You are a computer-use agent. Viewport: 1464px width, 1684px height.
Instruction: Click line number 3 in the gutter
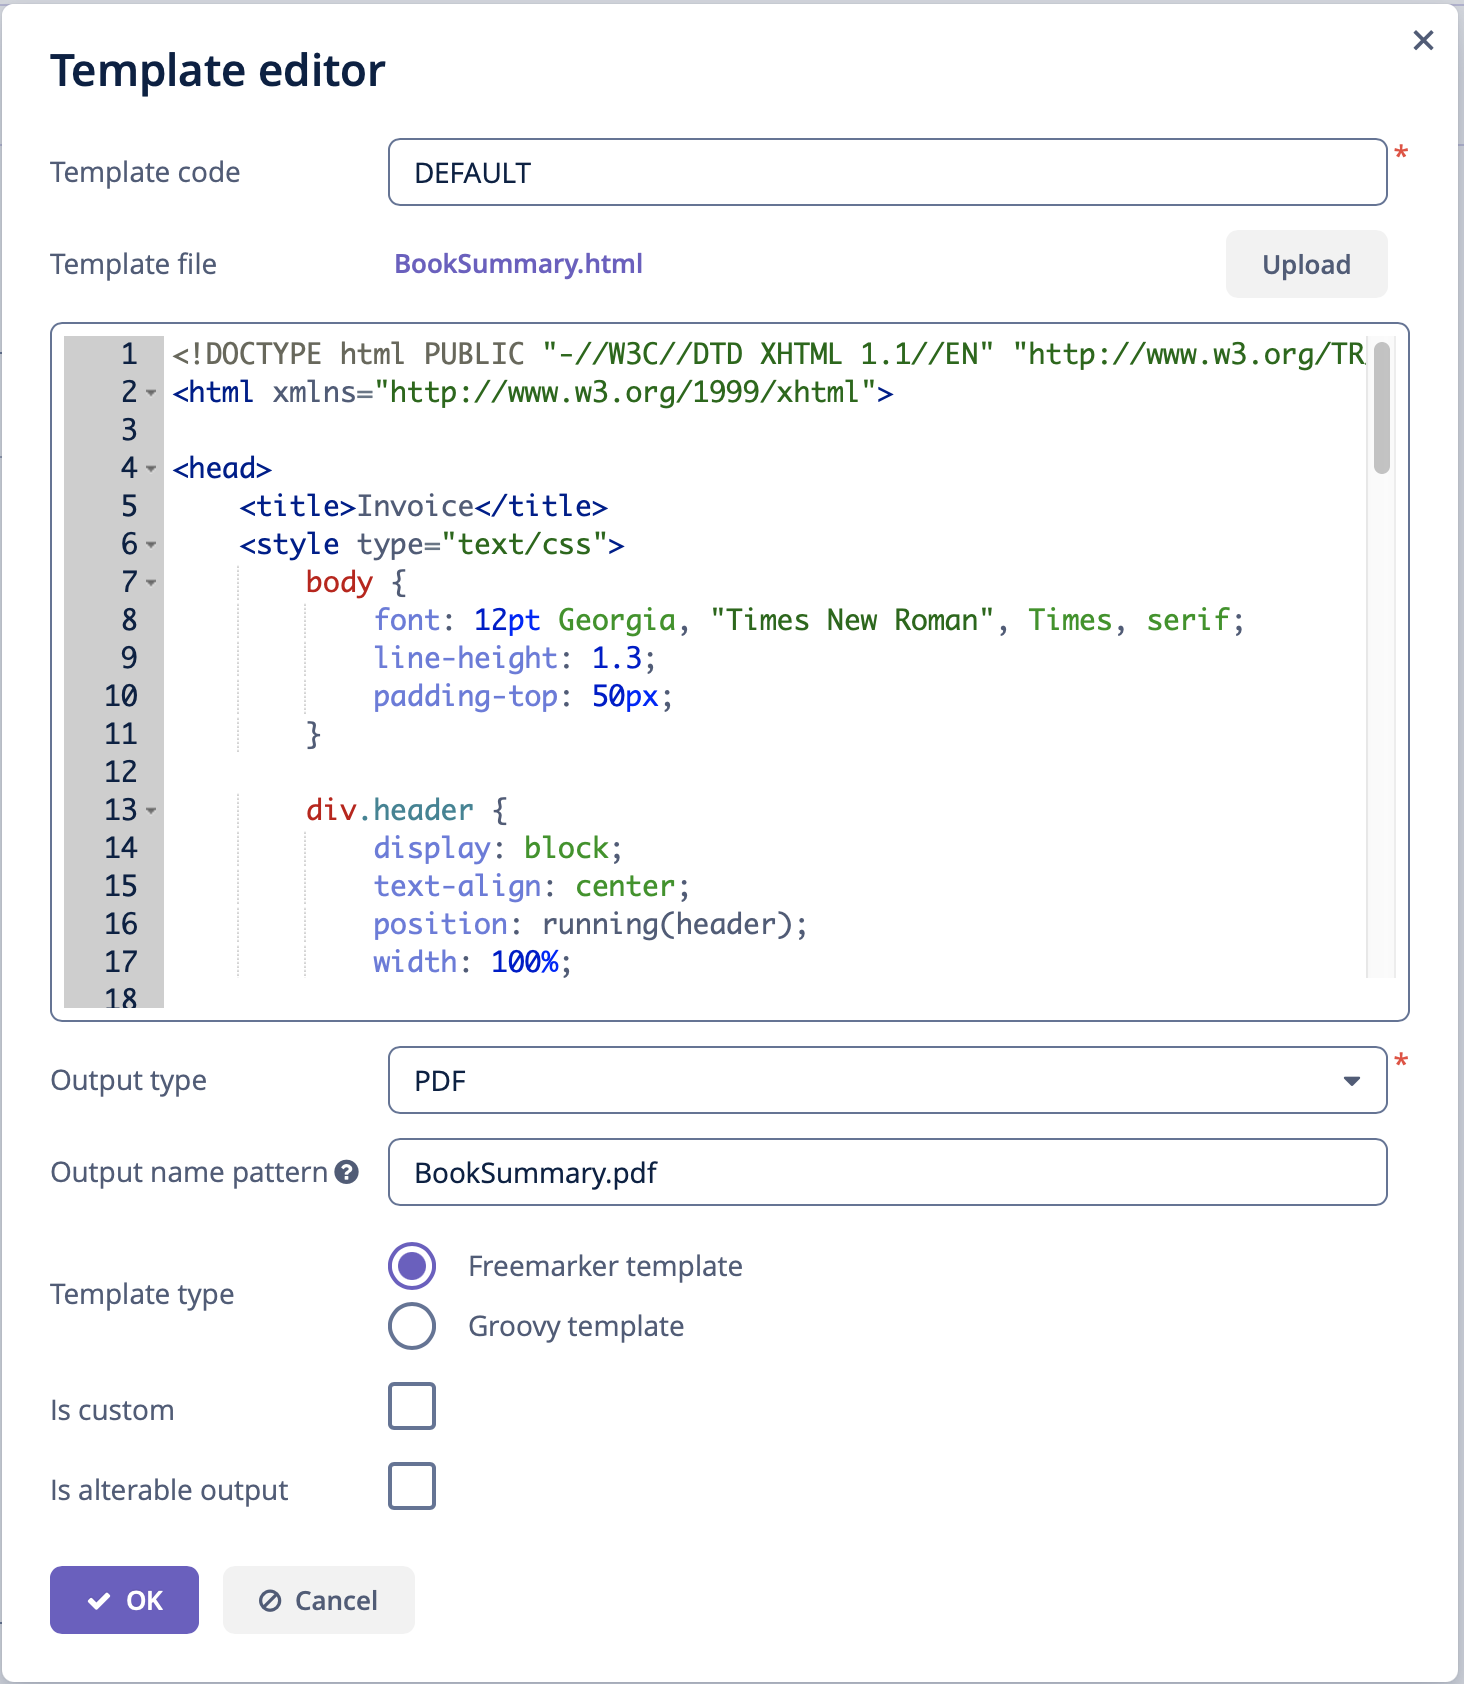pos(129,430)
